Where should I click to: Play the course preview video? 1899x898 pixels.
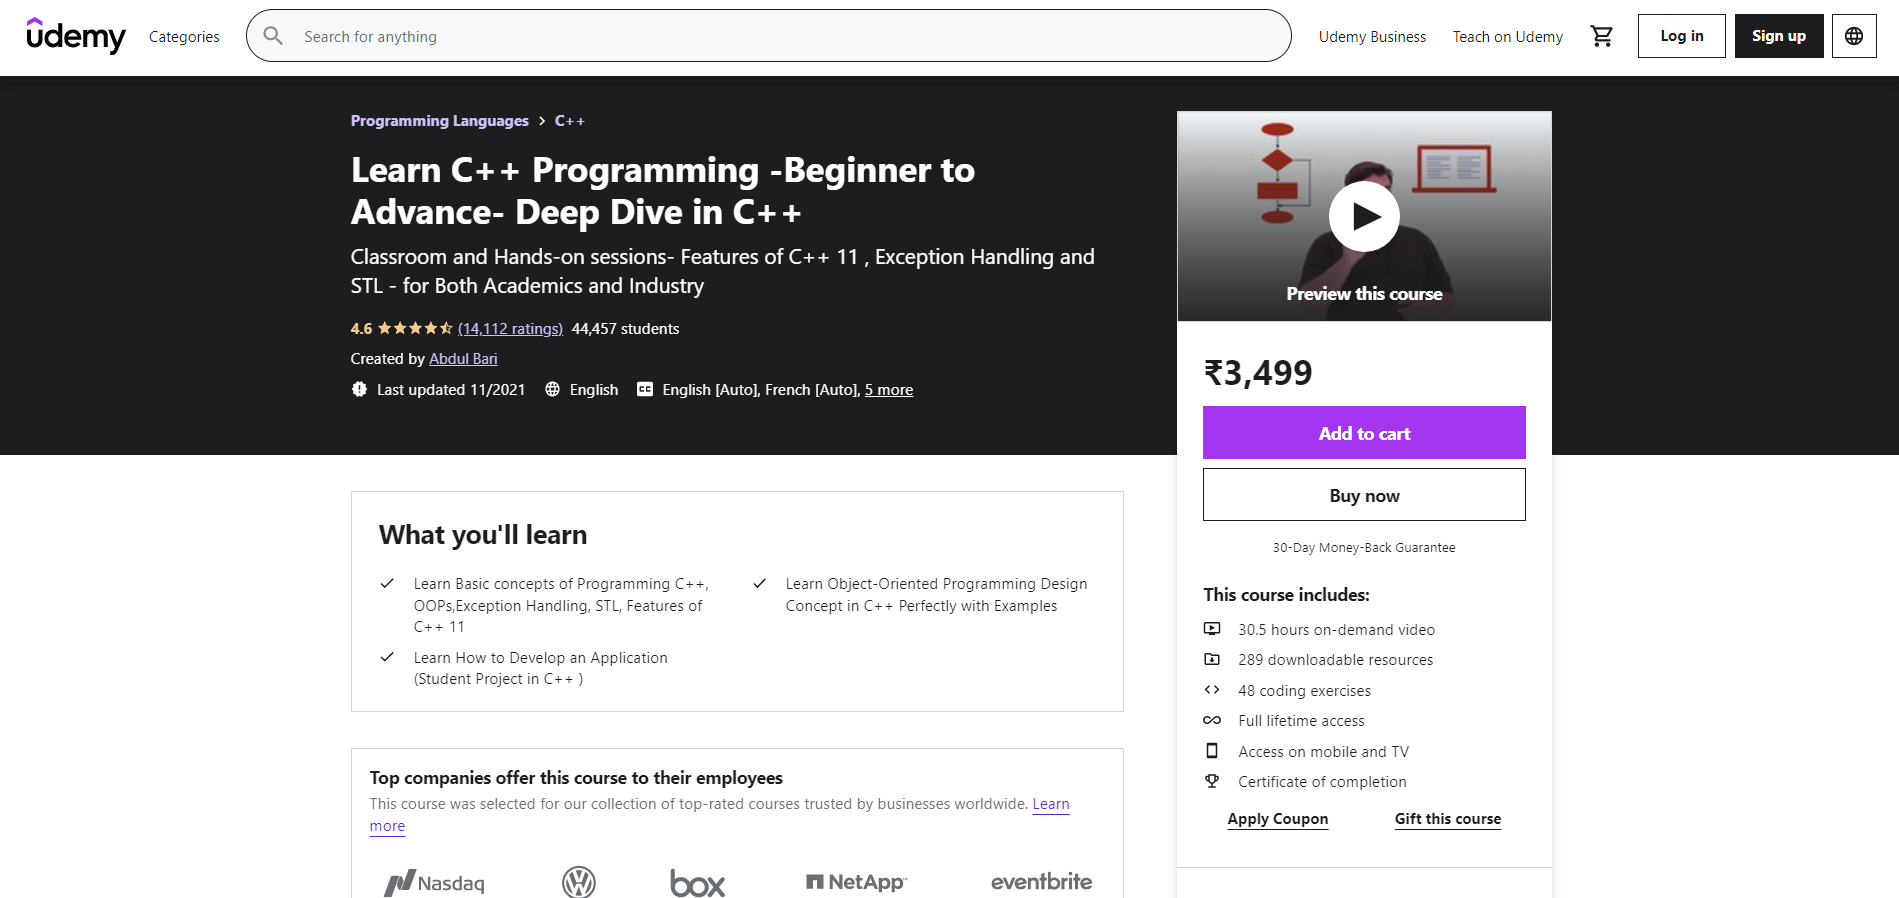point(1364,216)
